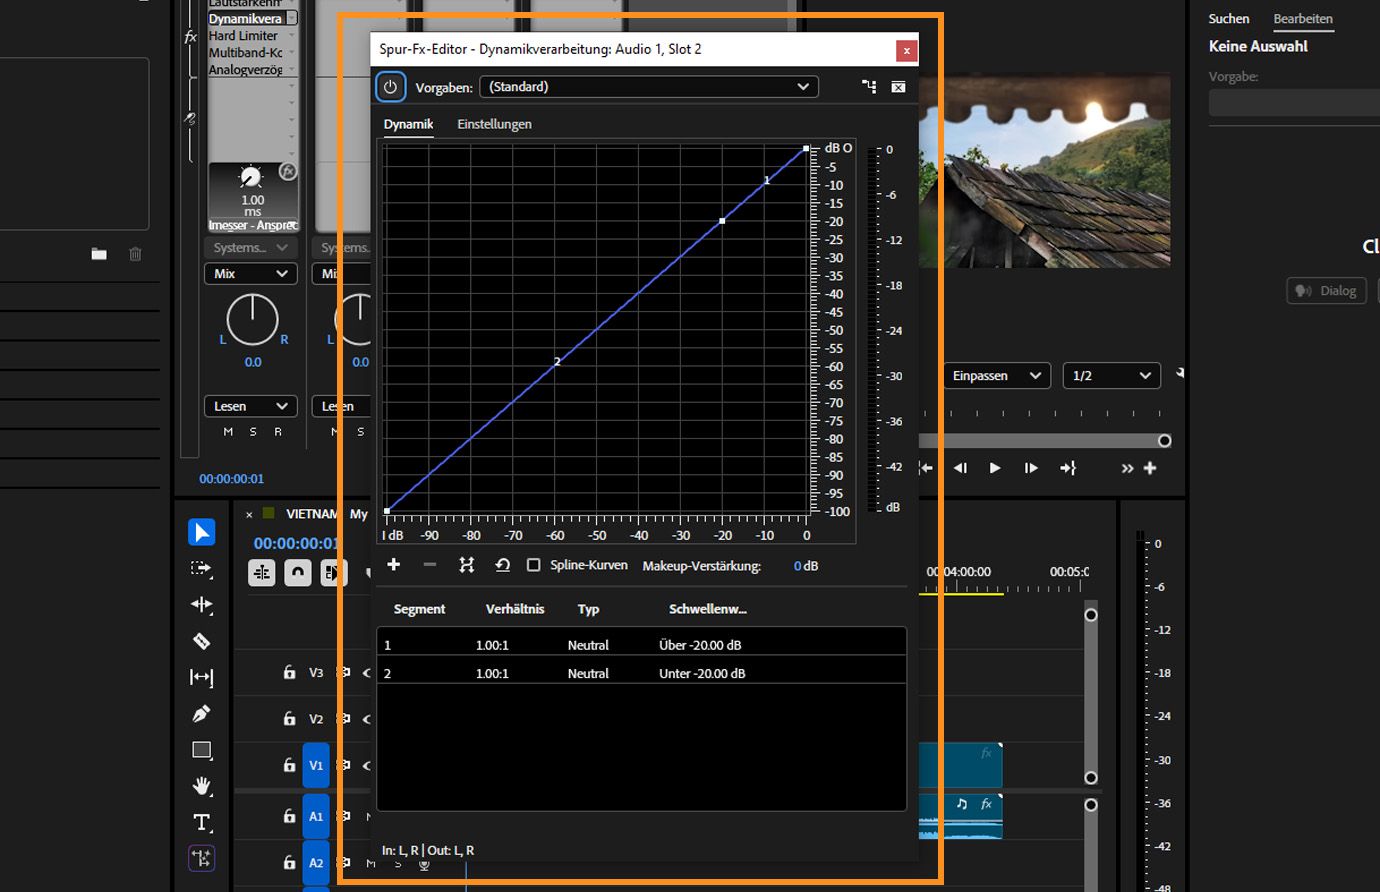Enable the Spline-Kurven checkbox

point(535,565)
